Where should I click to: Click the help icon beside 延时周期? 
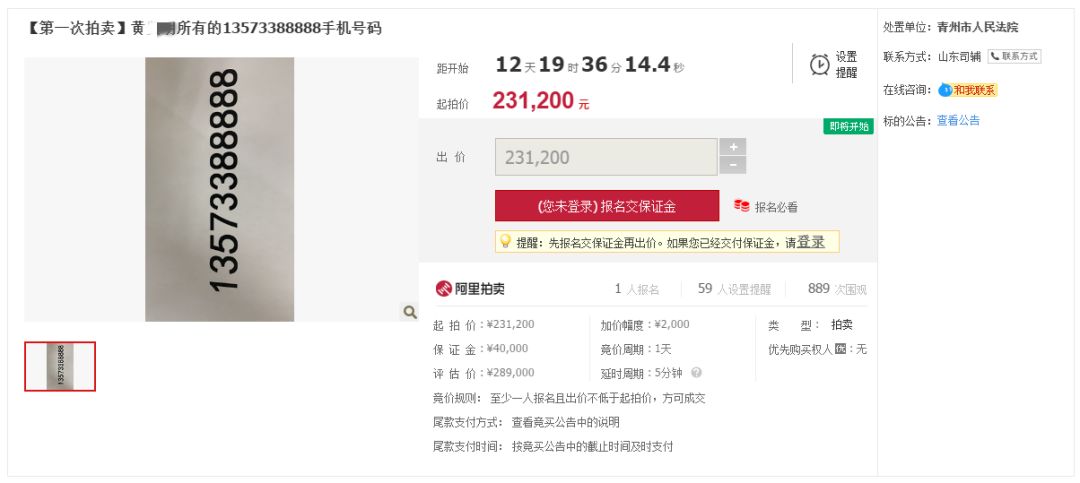point(696,373)
